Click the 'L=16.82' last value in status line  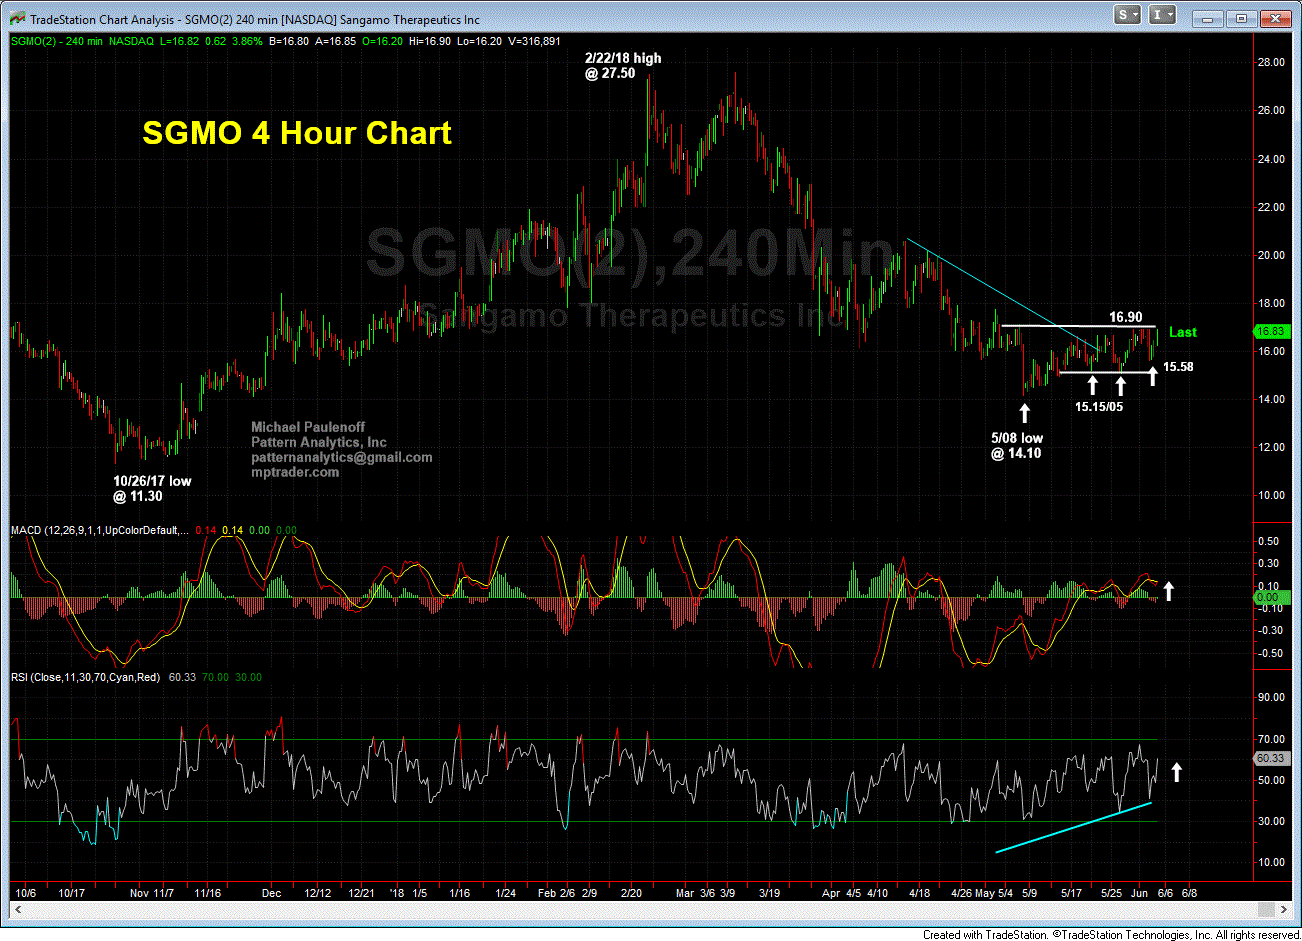pos(180,41)
